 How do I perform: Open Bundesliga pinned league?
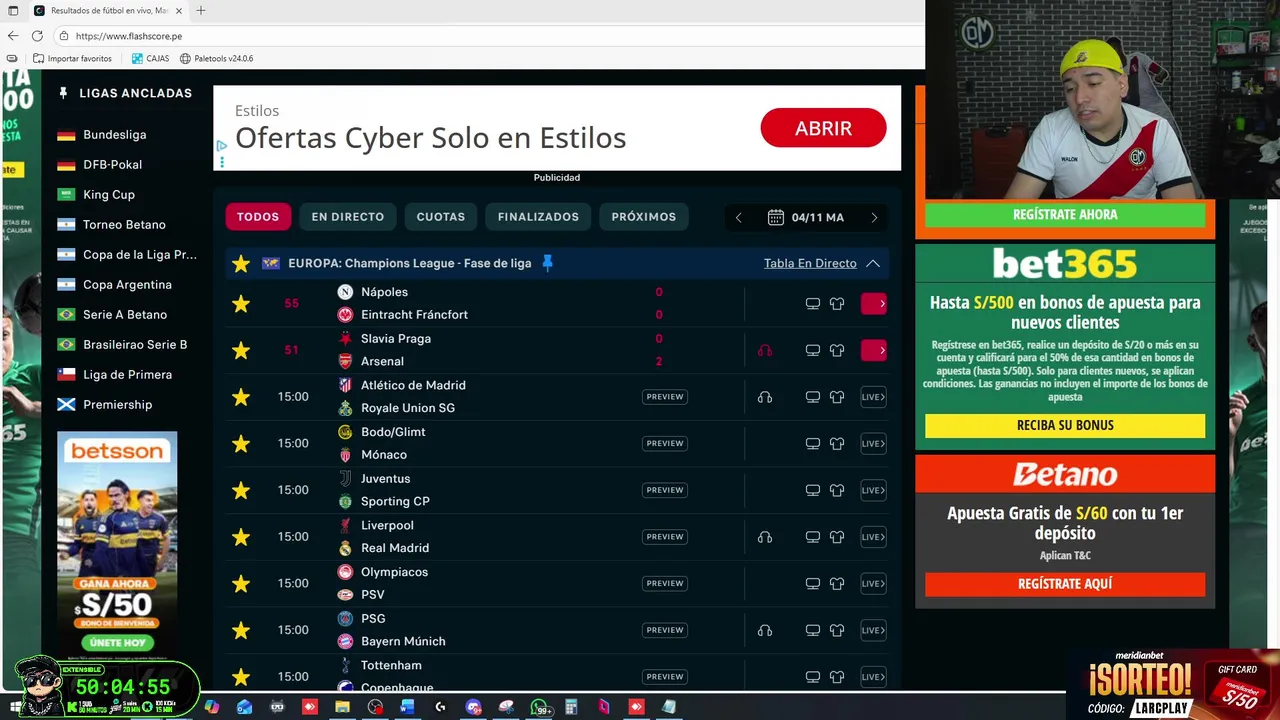(x=114, y=135)
